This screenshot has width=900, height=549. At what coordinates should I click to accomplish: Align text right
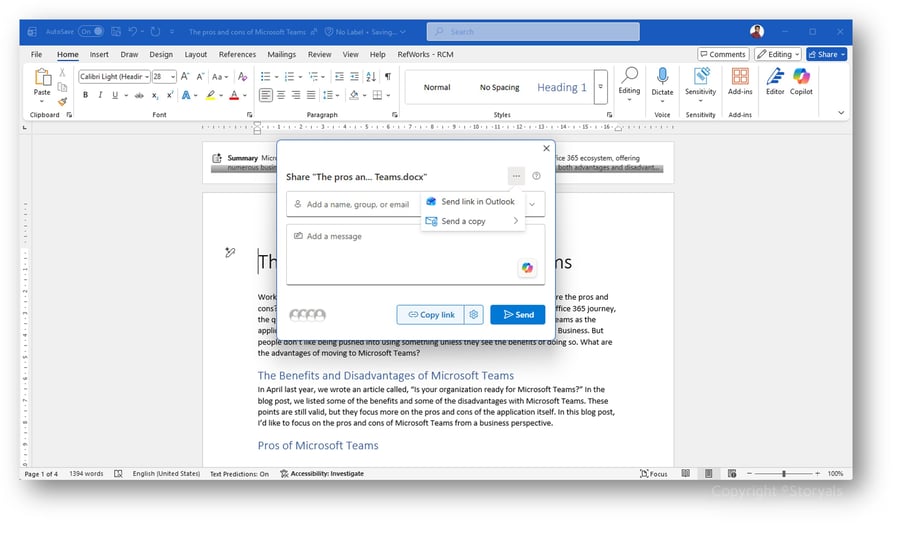pos(296,95)
